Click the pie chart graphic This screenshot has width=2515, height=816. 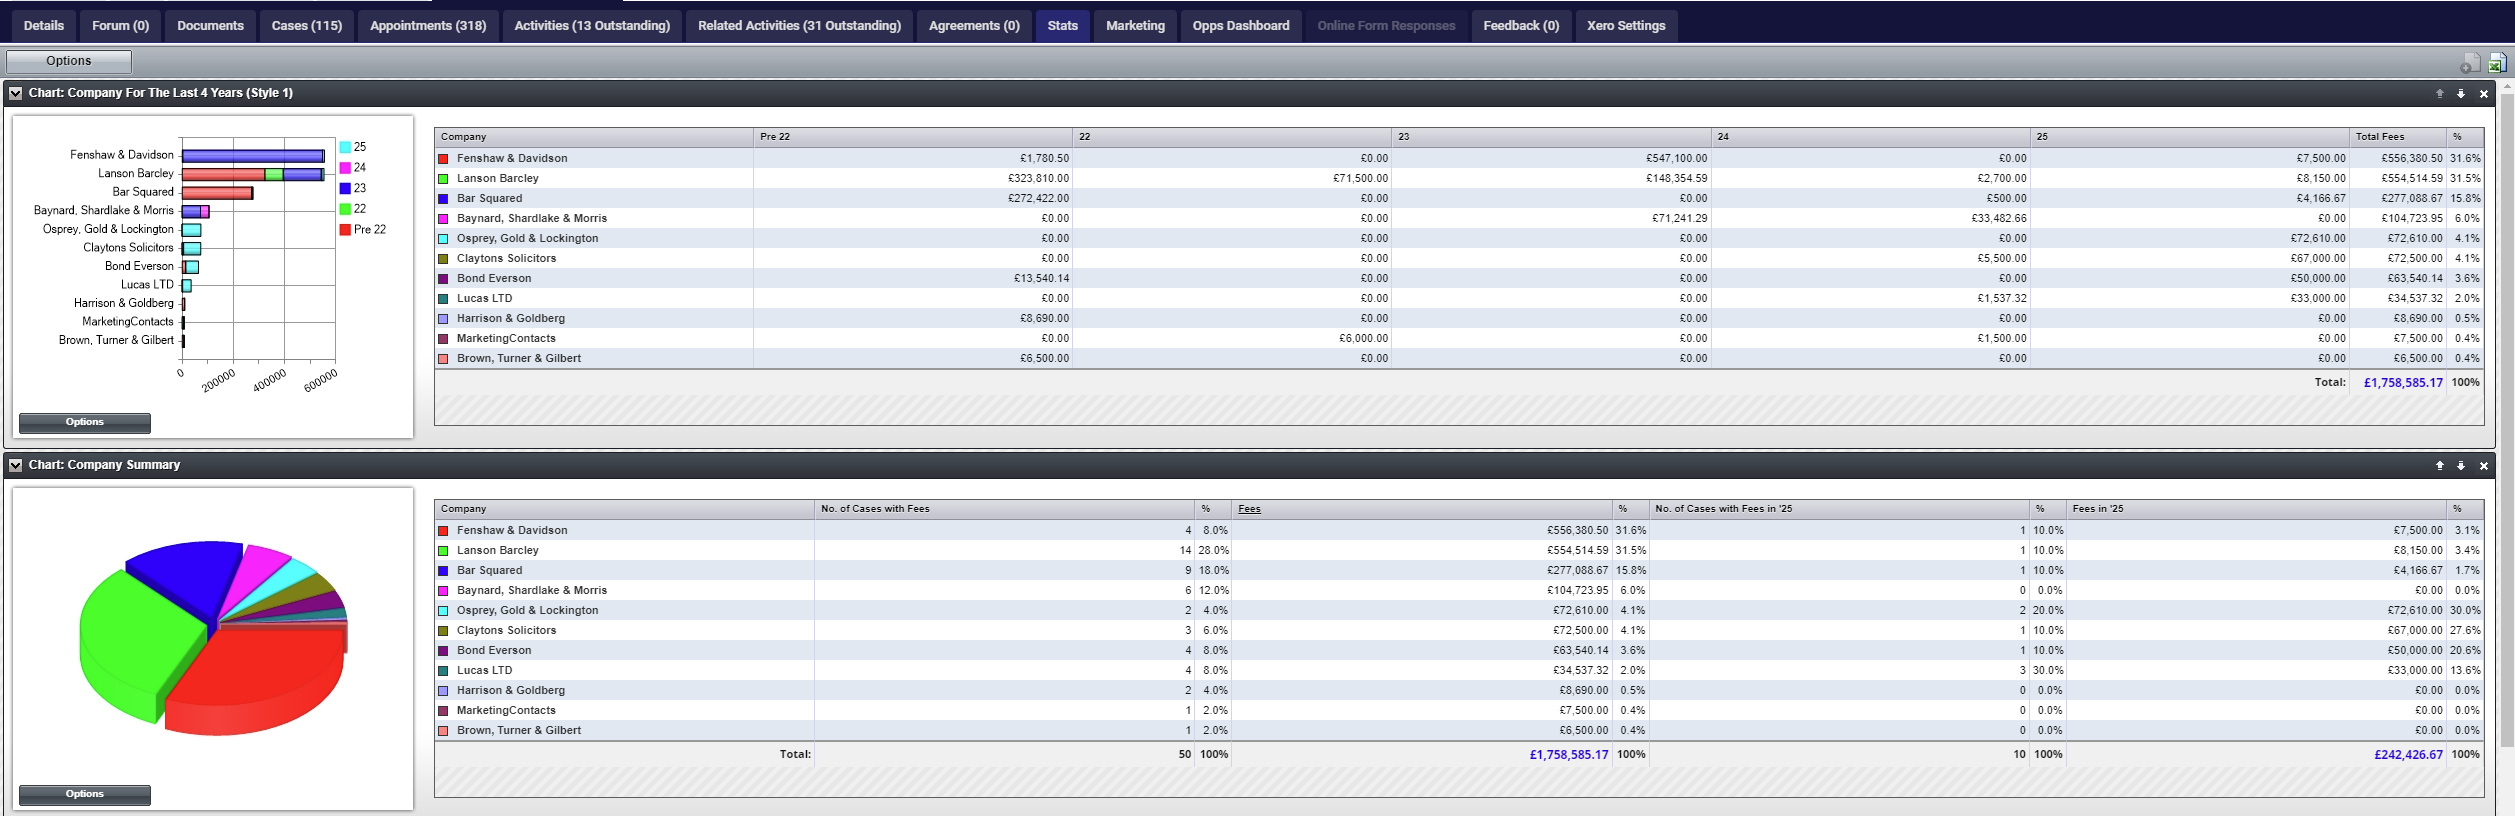213,637
